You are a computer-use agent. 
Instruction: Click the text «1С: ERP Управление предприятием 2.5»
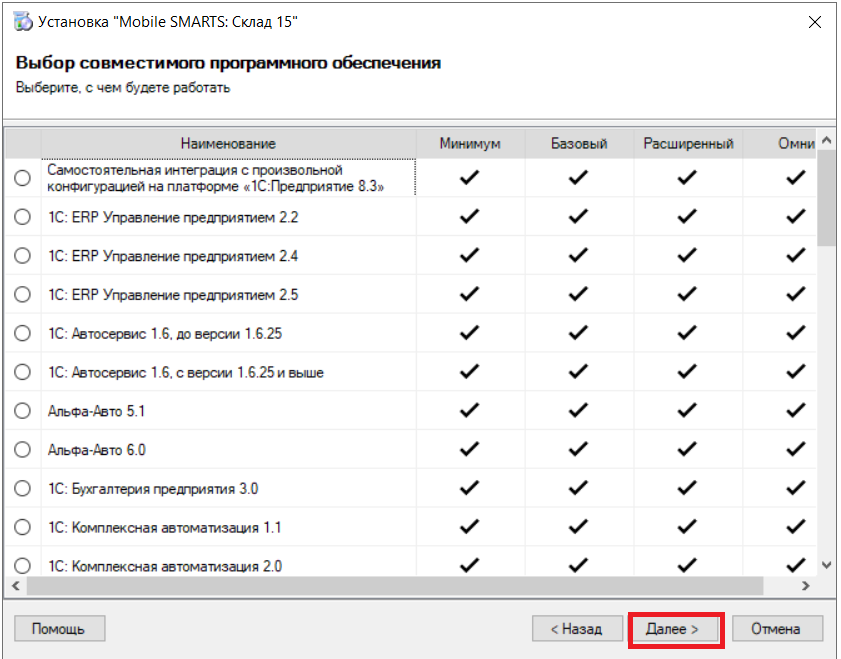point(173,294)
